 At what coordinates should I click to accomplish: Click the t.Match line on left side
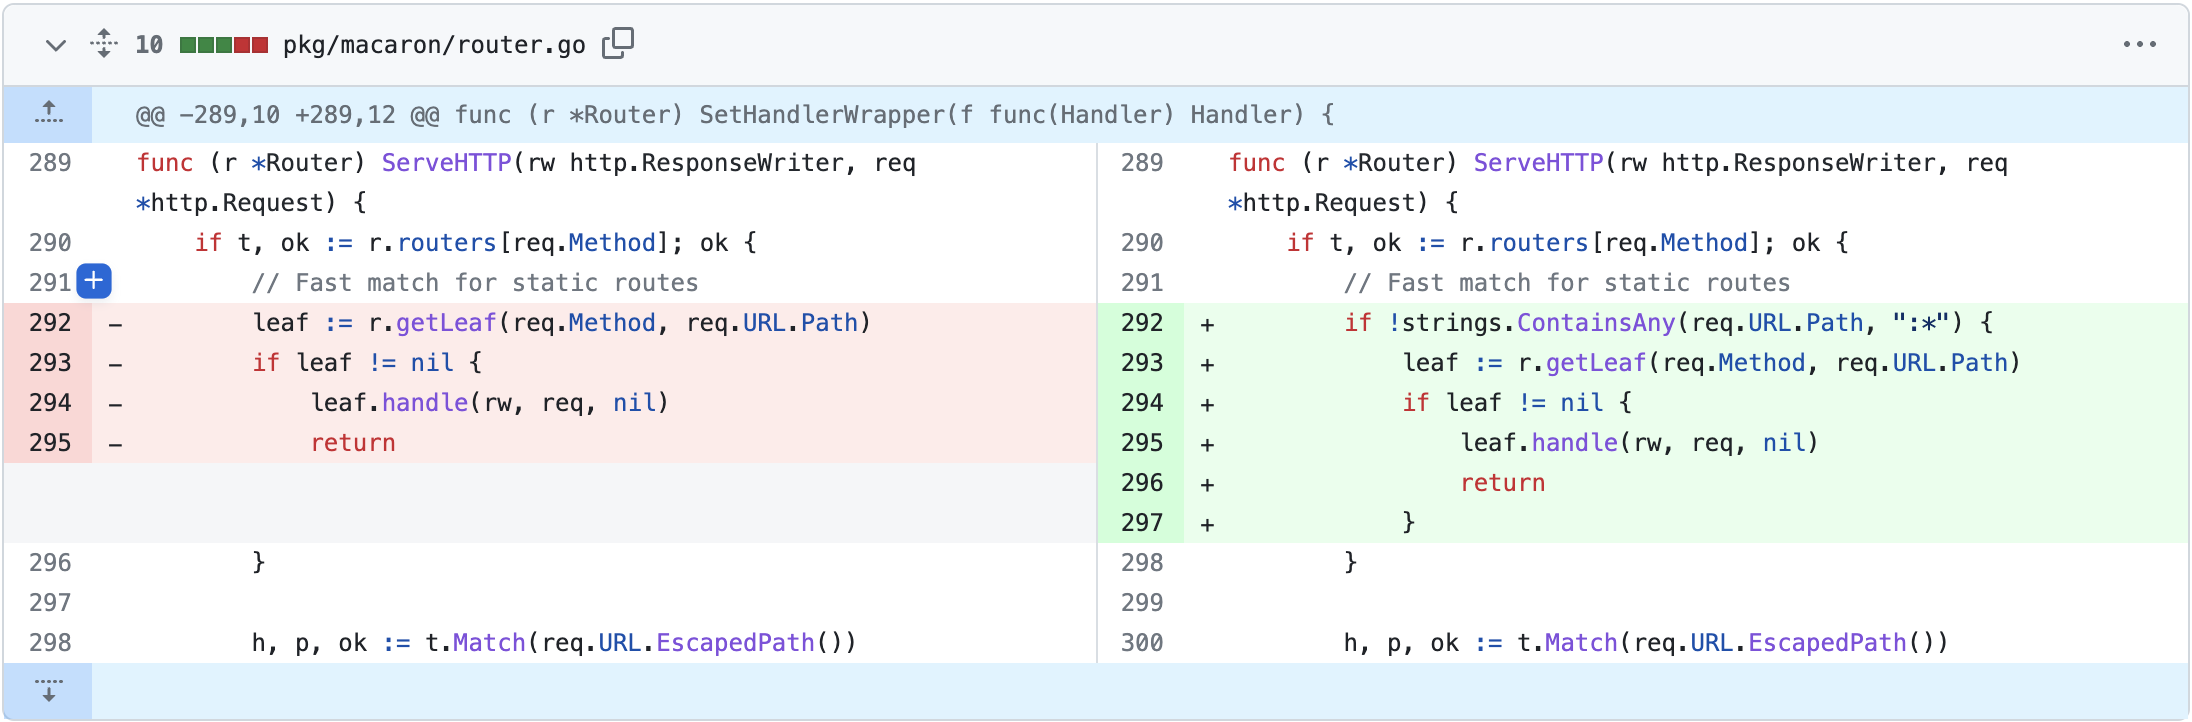click(x=554, y=643)
